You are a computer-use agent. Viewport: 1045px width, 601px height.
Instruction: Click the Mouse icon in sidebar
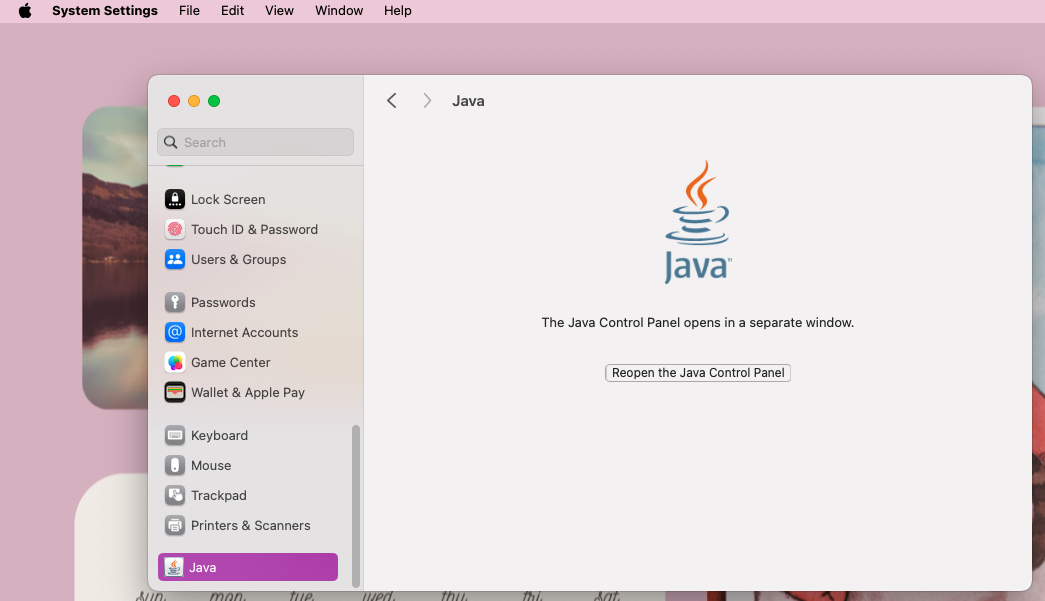[x=175, y=465]
